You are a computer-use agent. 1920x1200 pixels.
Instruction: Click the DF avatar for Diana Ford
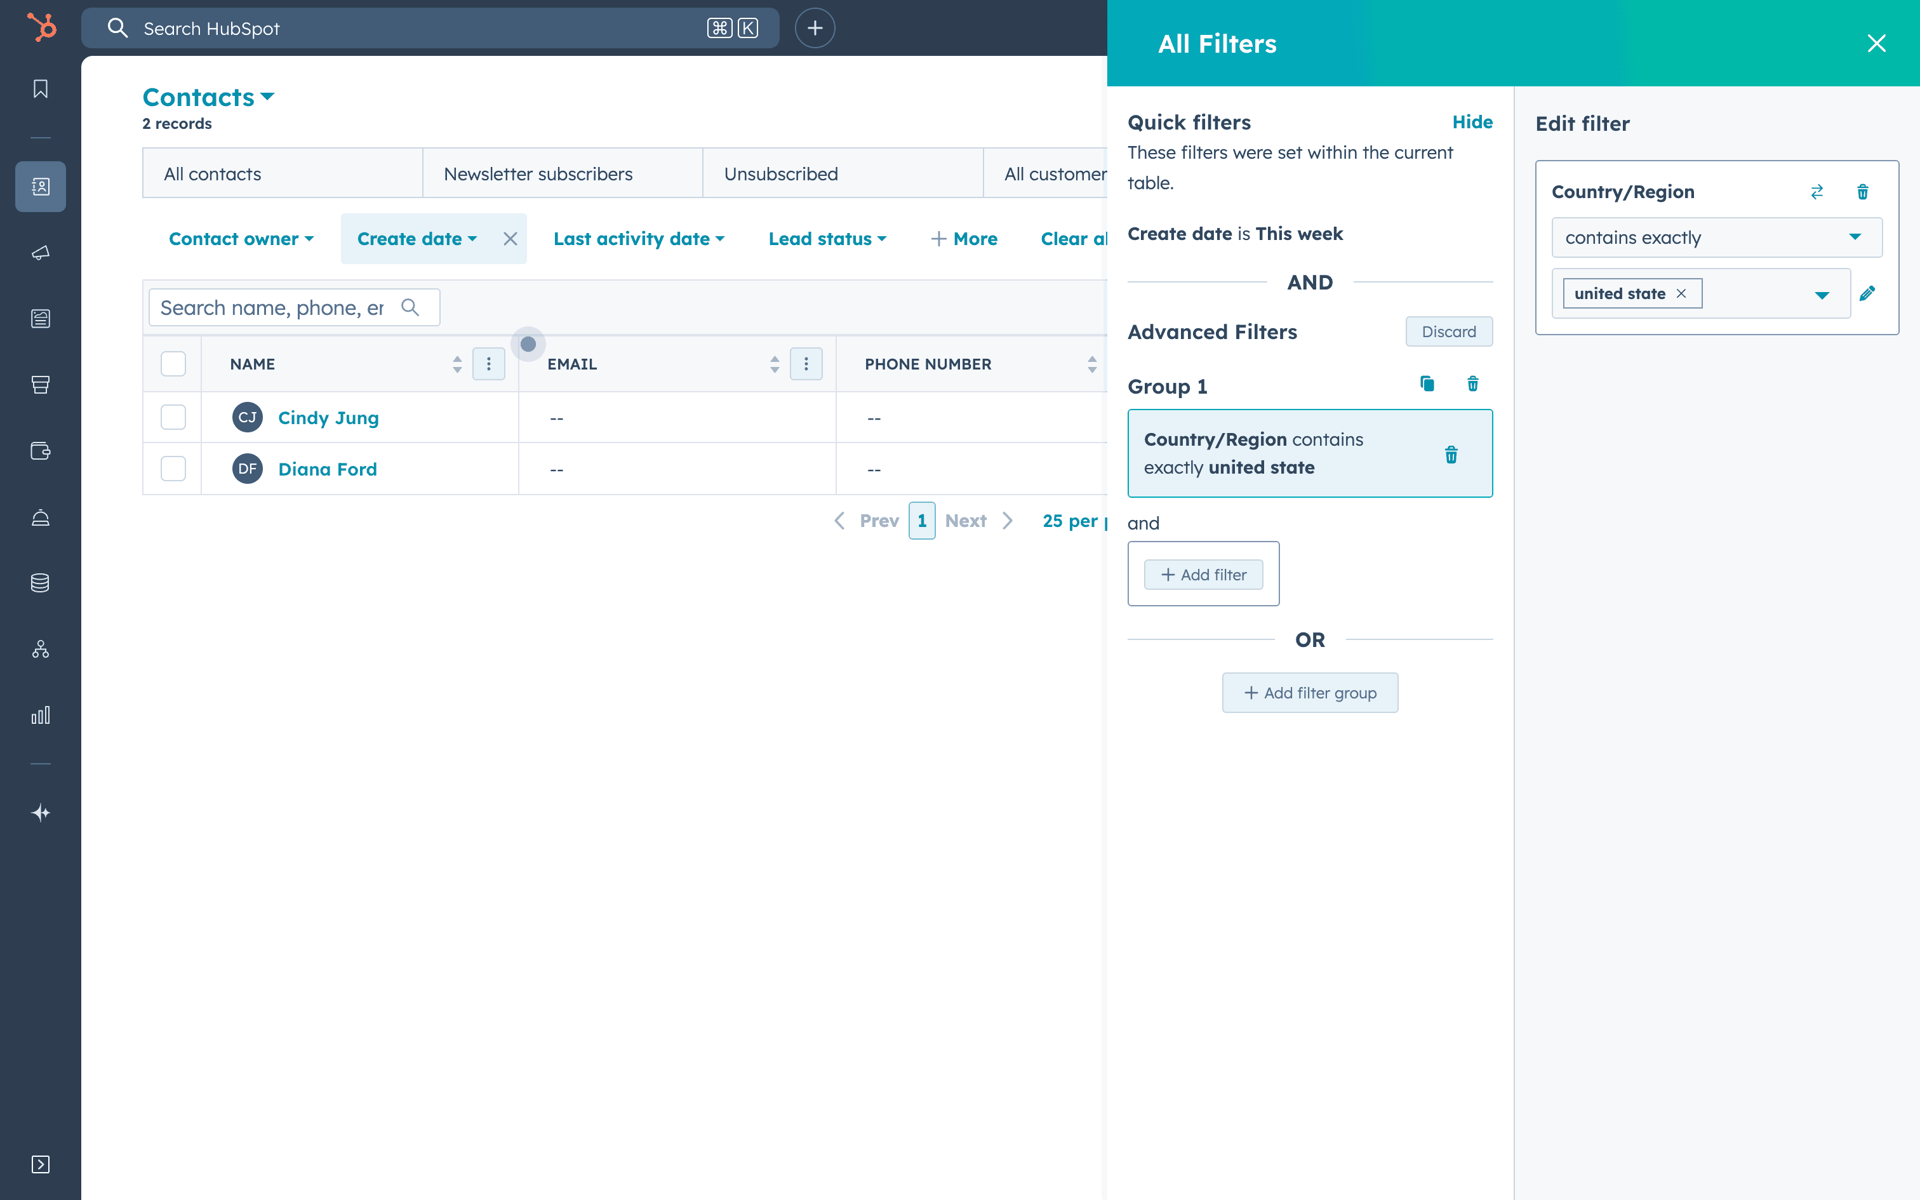(247, 468)
